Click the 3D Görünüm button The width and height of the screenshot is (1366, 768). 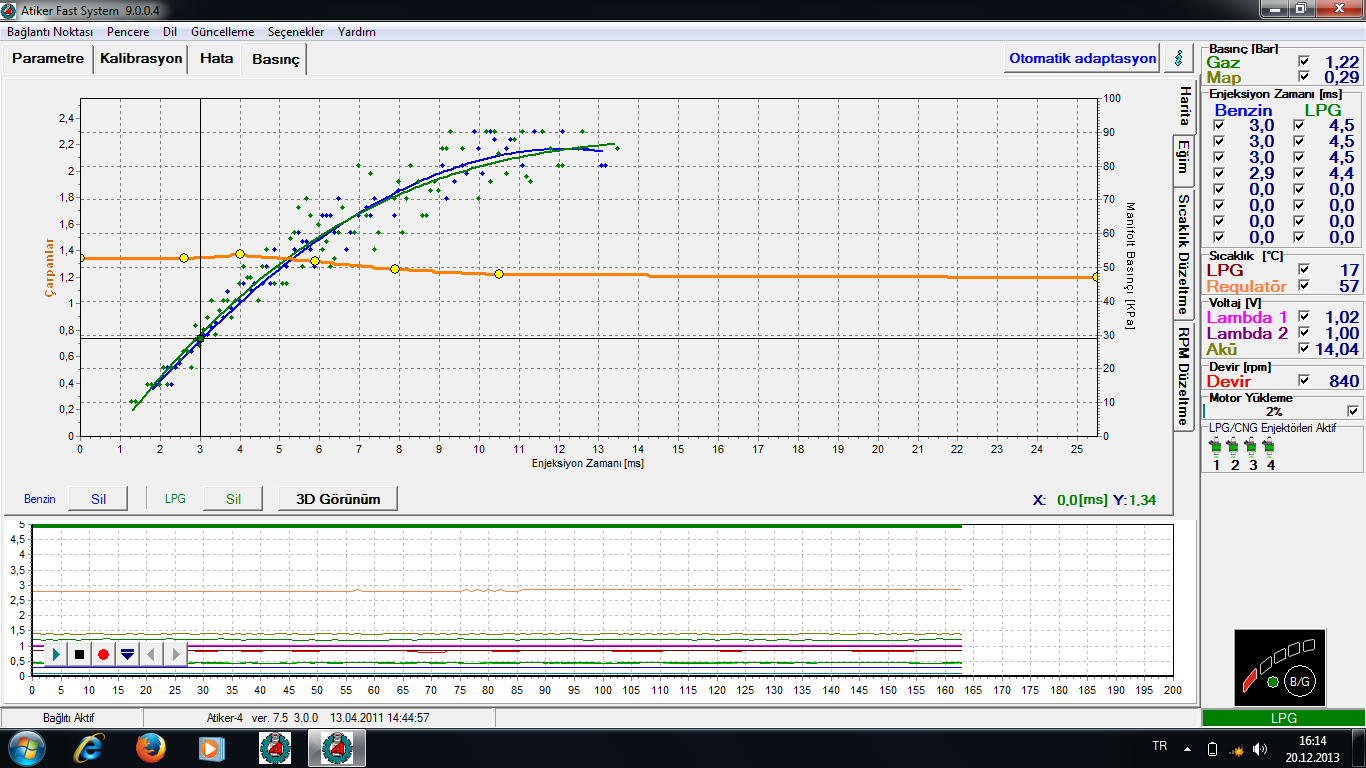tap(338, 498)
